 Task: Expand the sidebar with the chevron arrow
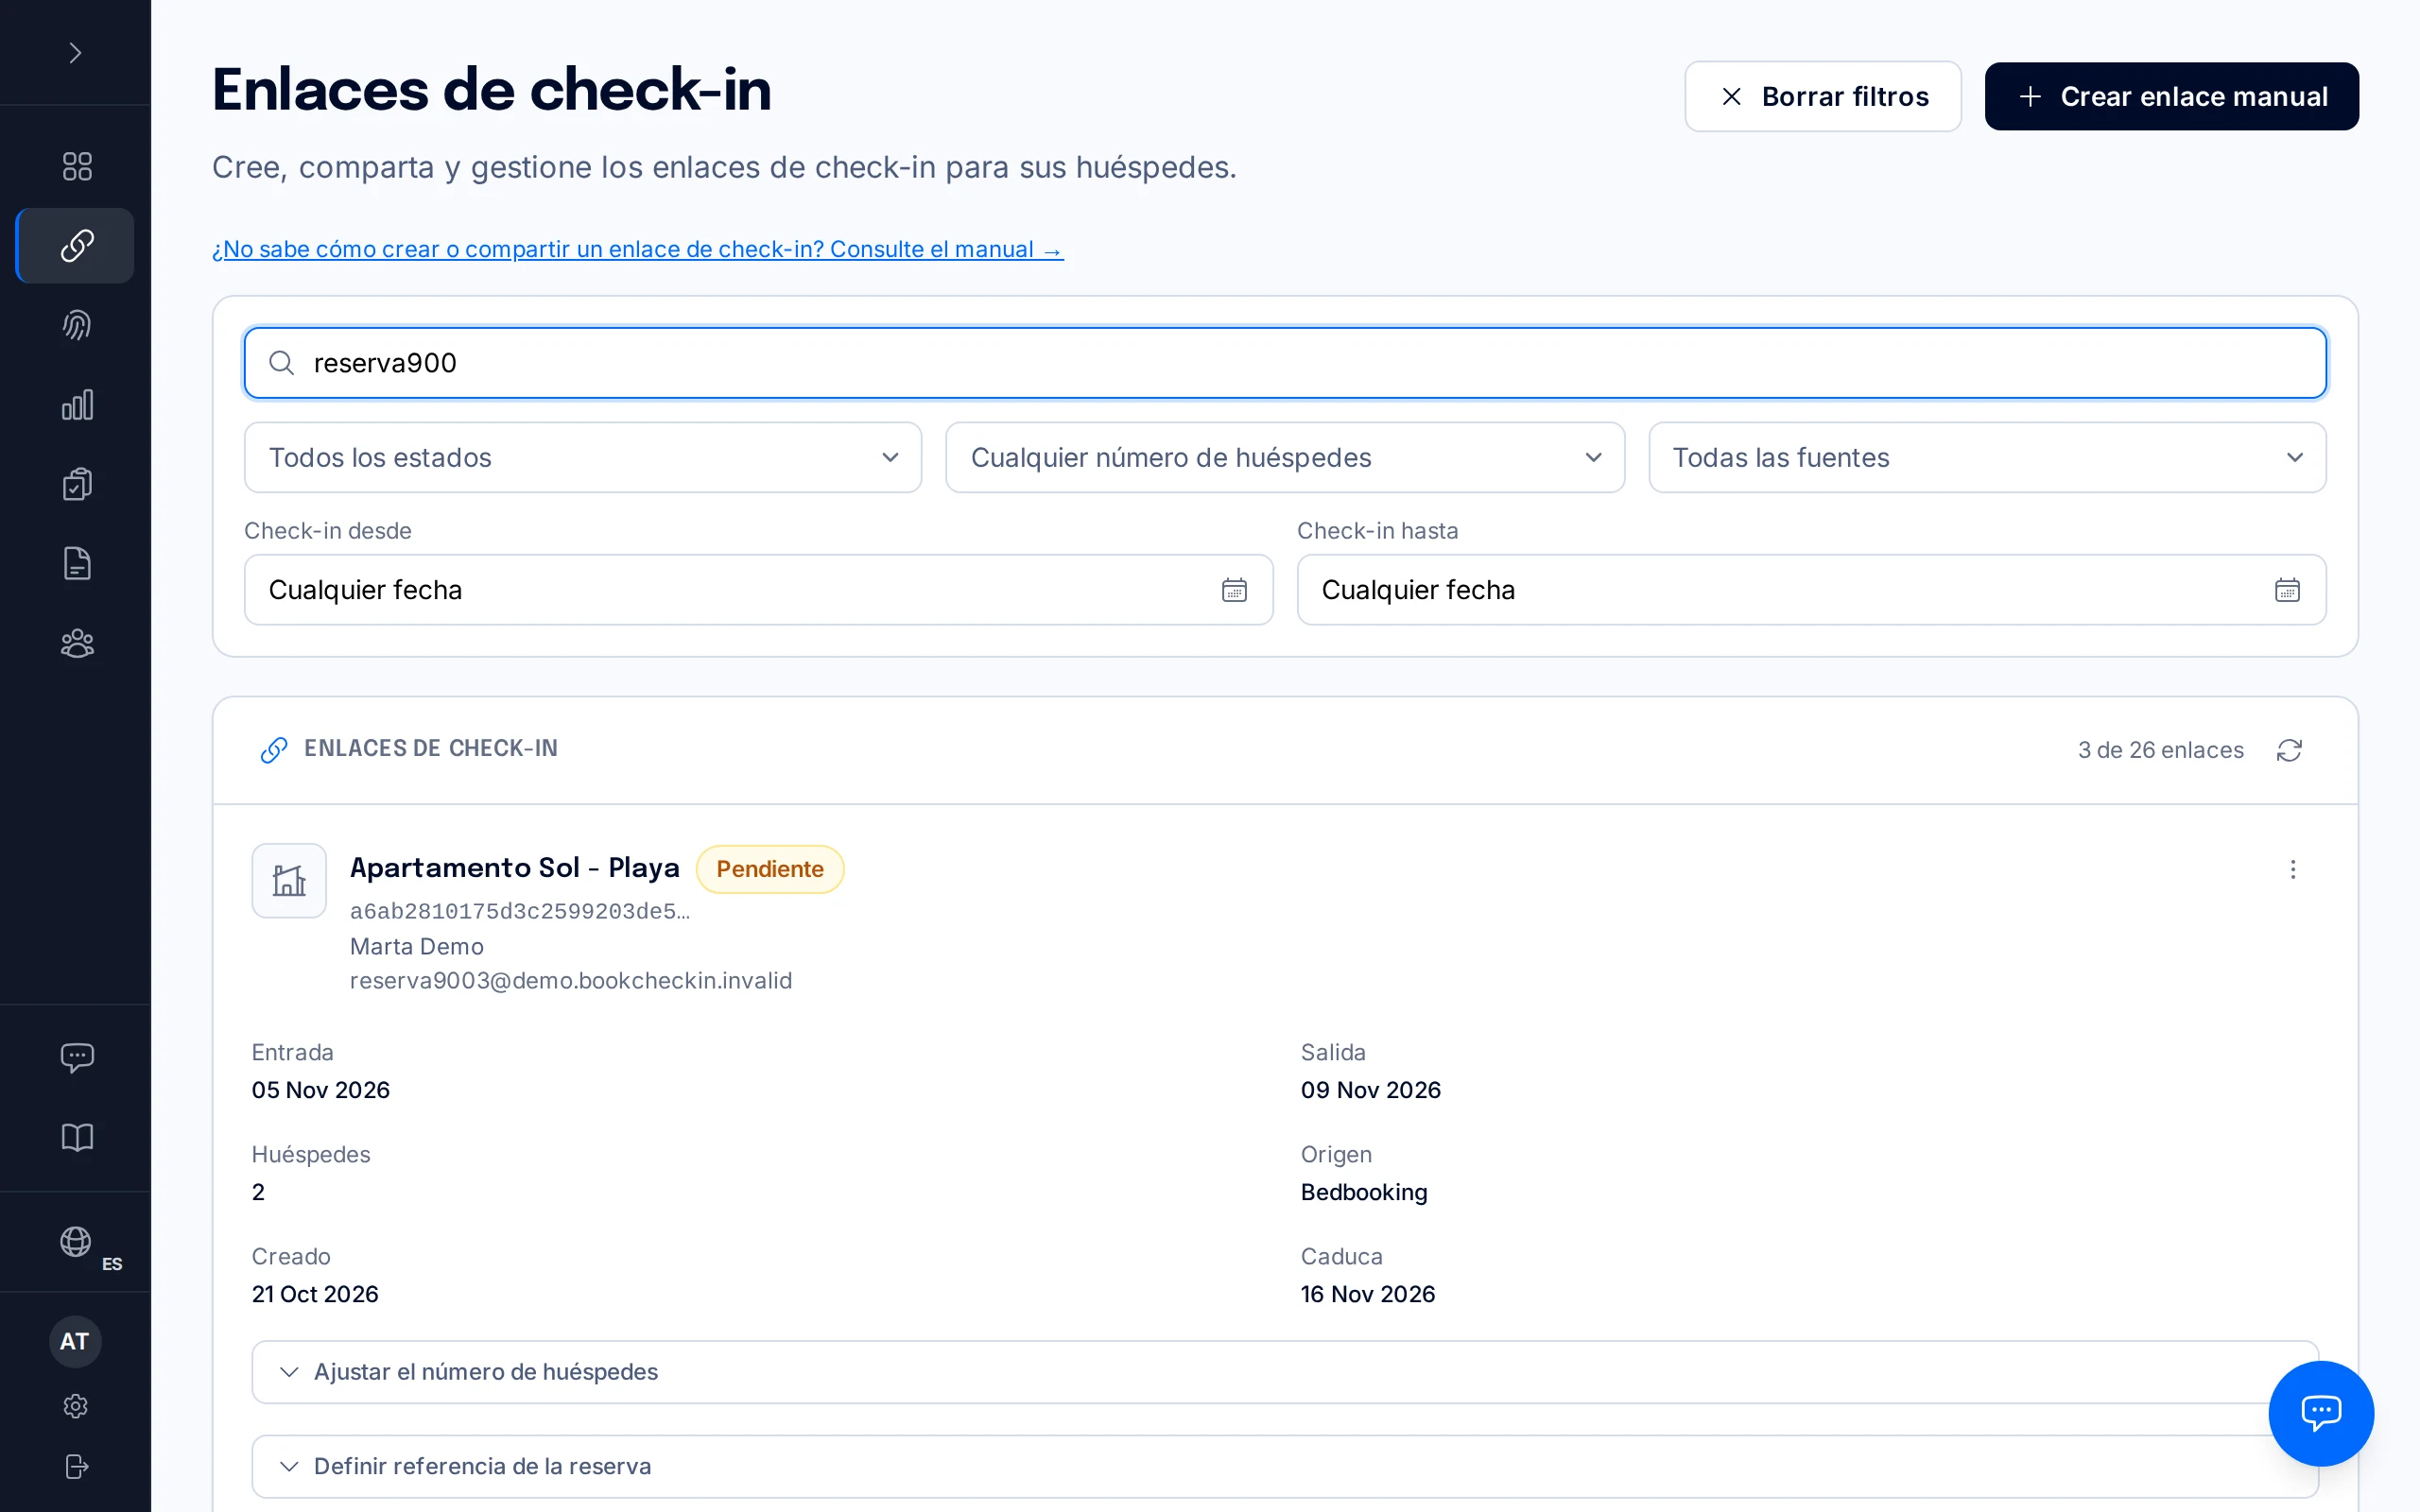coord(75,53)
